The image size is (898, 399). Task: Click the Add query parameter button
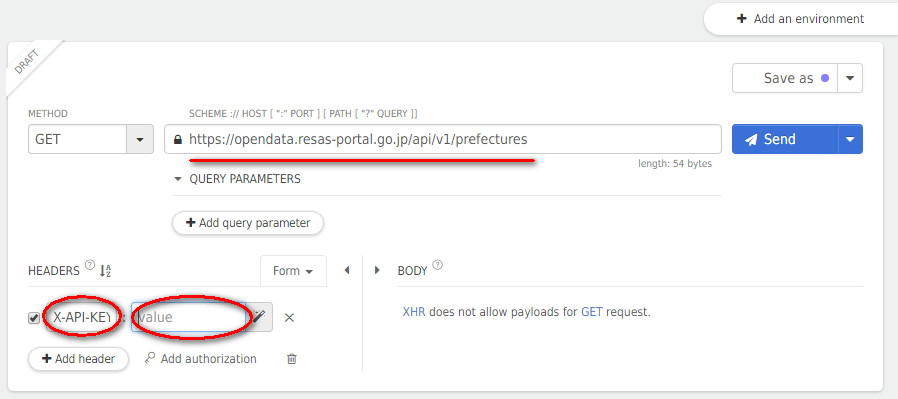click(x=248, y=223)
